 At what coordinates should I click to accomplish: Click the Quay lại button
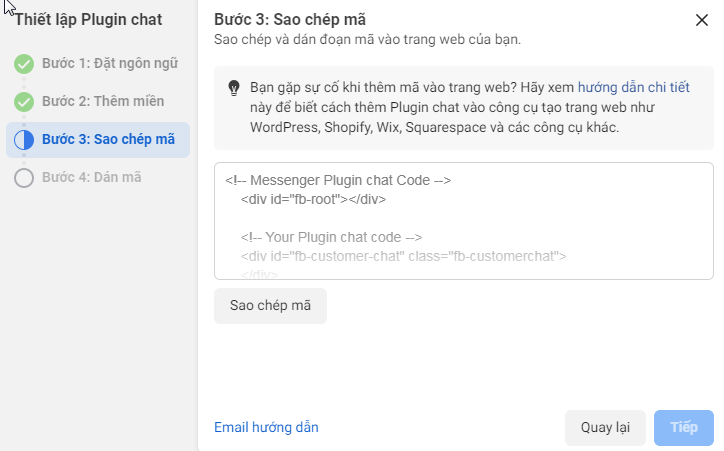(605, 427)
